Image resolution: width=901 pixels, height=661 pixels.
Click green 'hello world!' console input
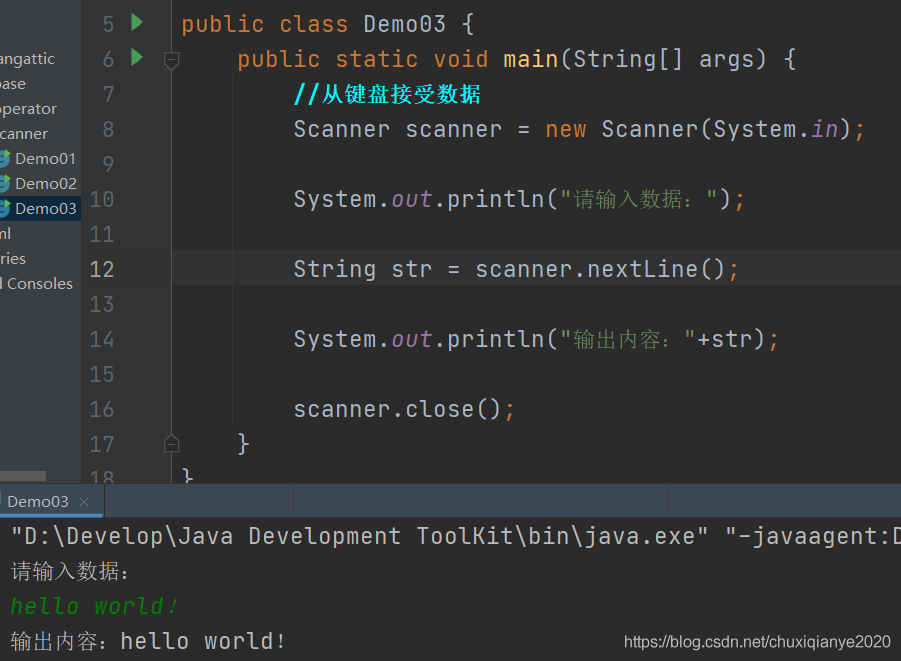pyautogui.click(x=94, y=606)
